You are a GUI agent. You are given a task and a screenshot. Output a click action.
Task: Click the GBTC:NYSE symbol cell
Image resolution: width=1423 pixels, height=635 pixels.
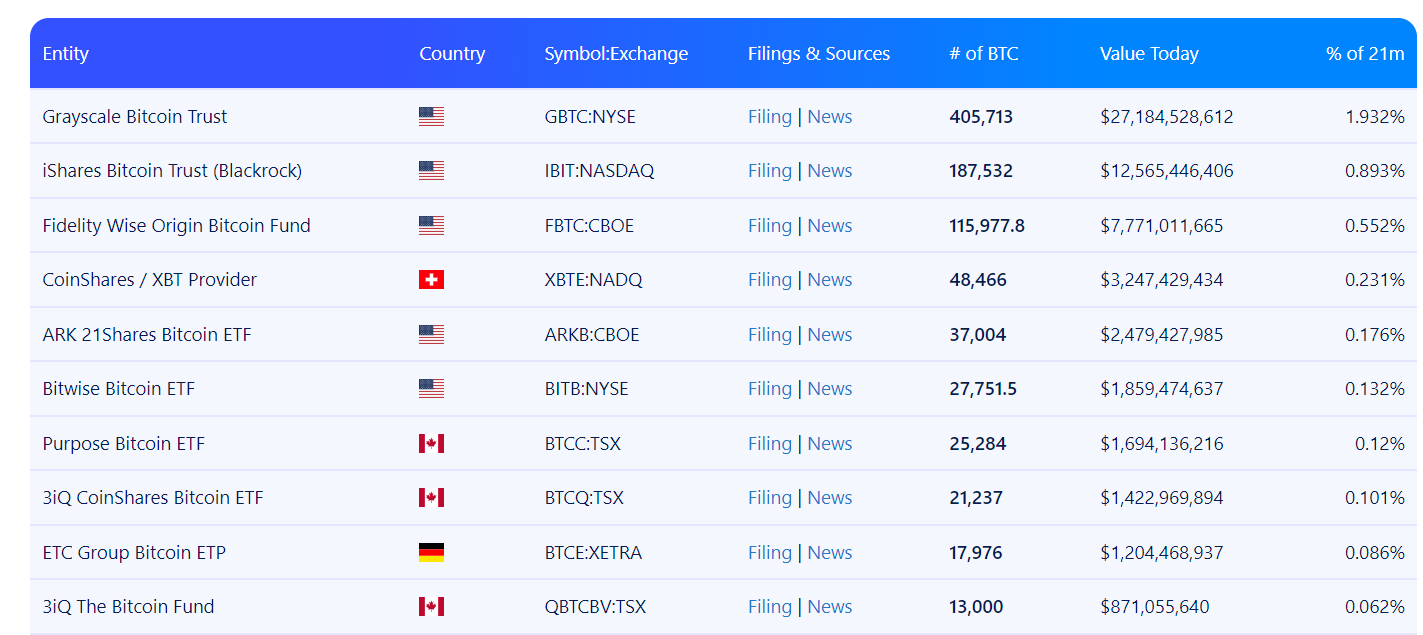(590, 117)
